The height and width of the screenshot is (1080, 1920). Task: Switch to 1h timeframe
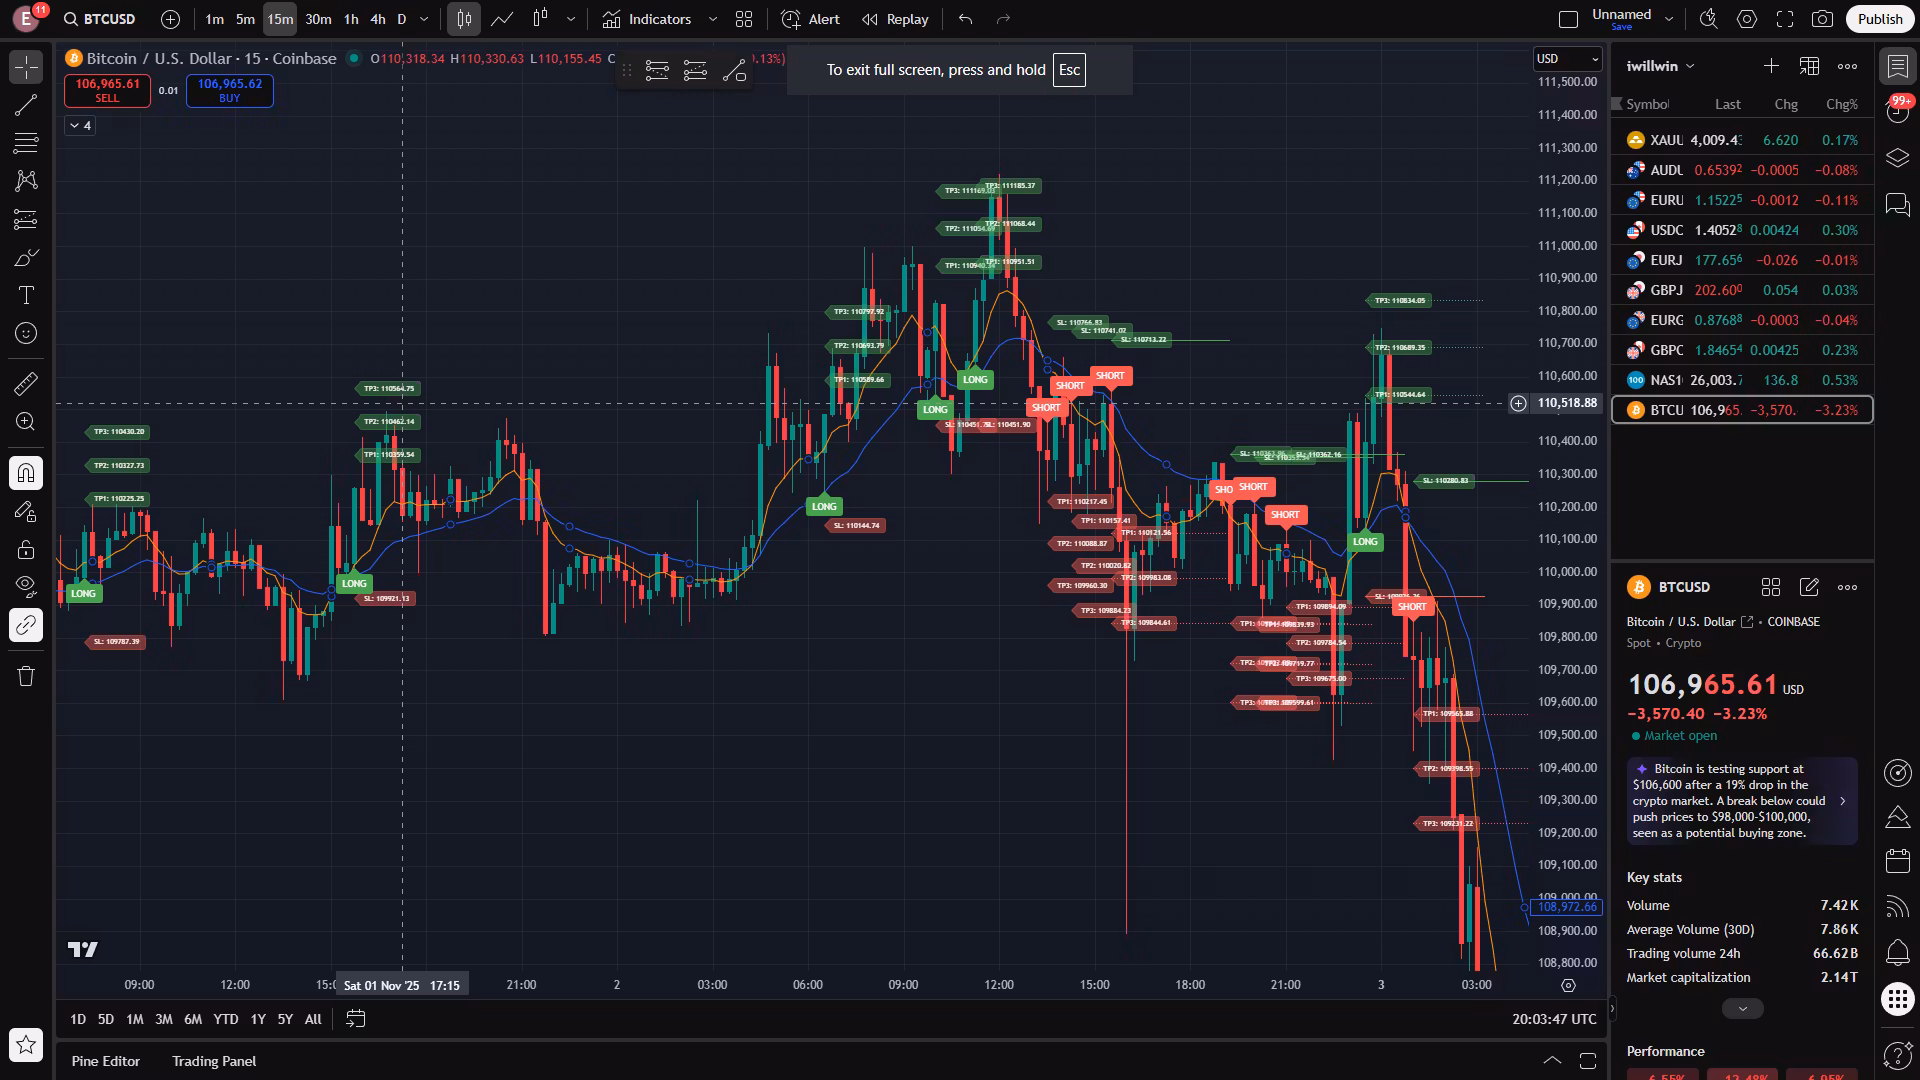351,19
